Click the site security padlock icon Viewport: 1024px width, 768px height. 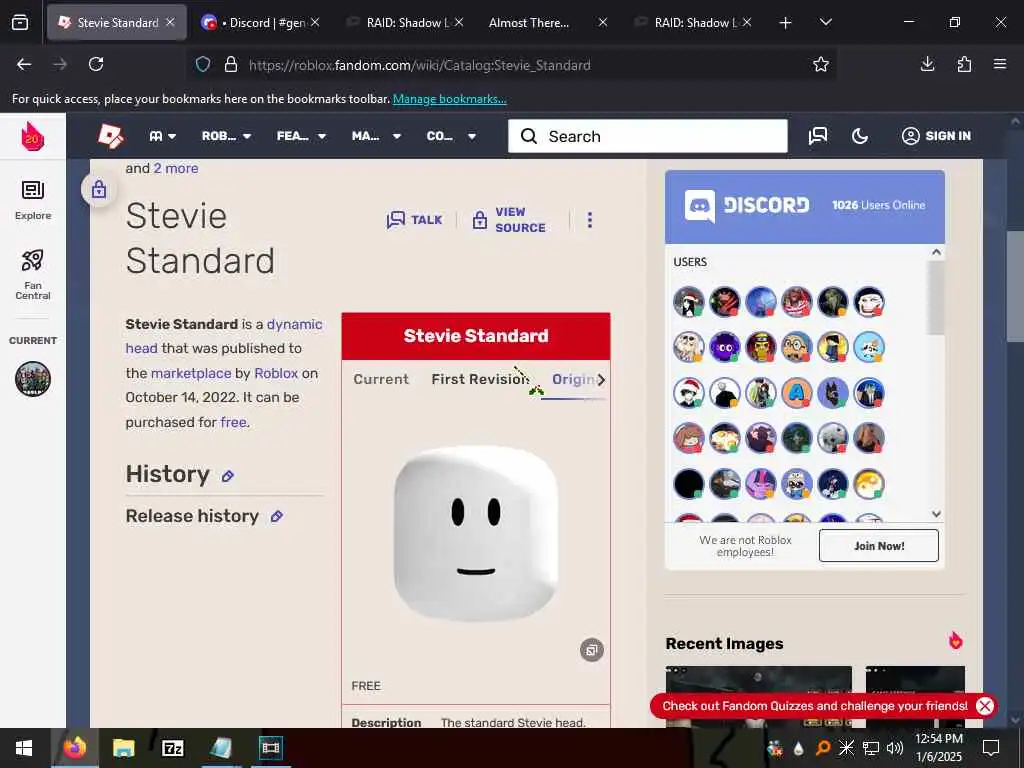pyautogui.click(x=231, y=64)
